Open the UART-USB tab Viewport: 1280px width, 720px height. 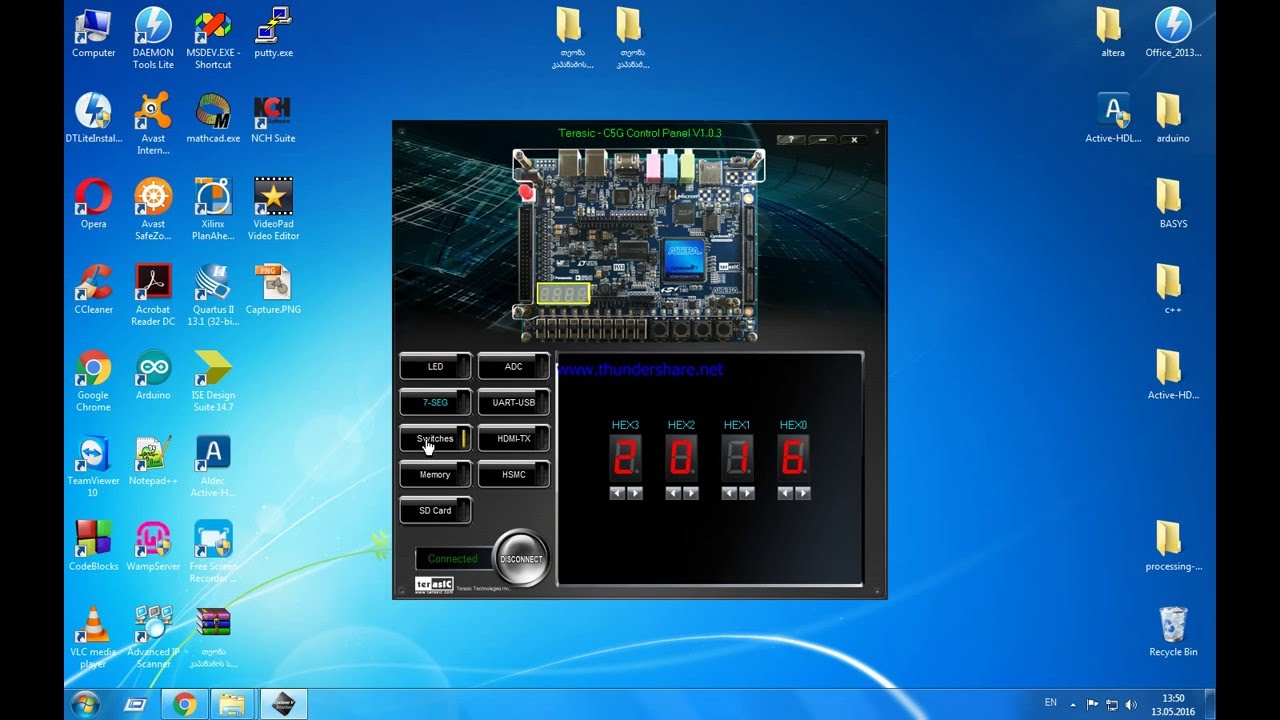513,403
